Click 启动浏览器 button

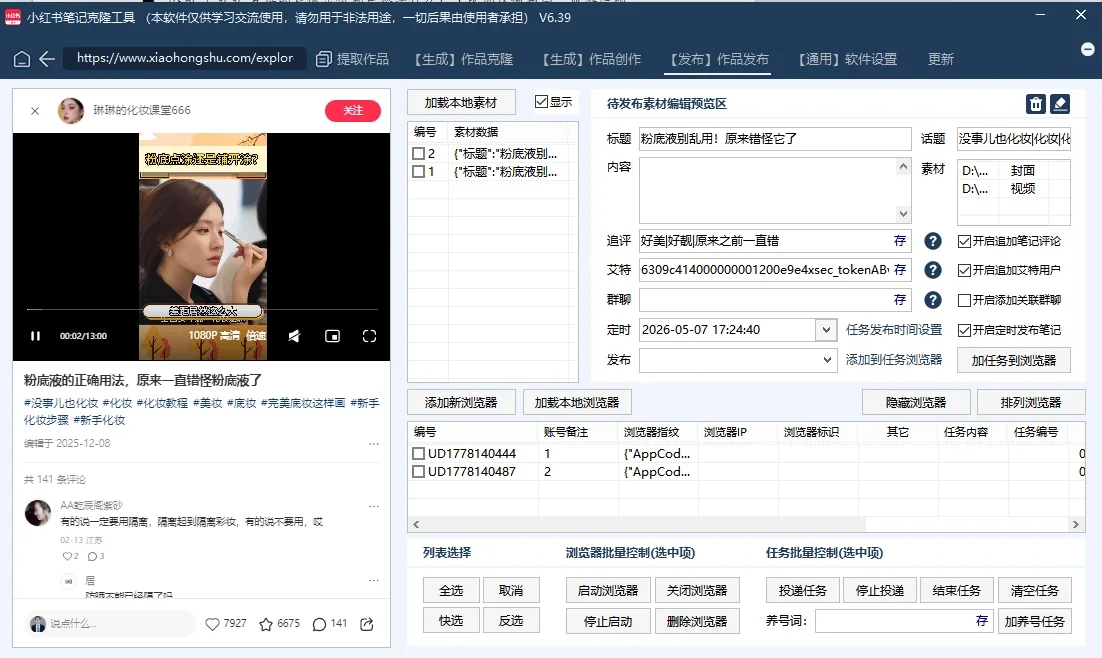point(608,591)
